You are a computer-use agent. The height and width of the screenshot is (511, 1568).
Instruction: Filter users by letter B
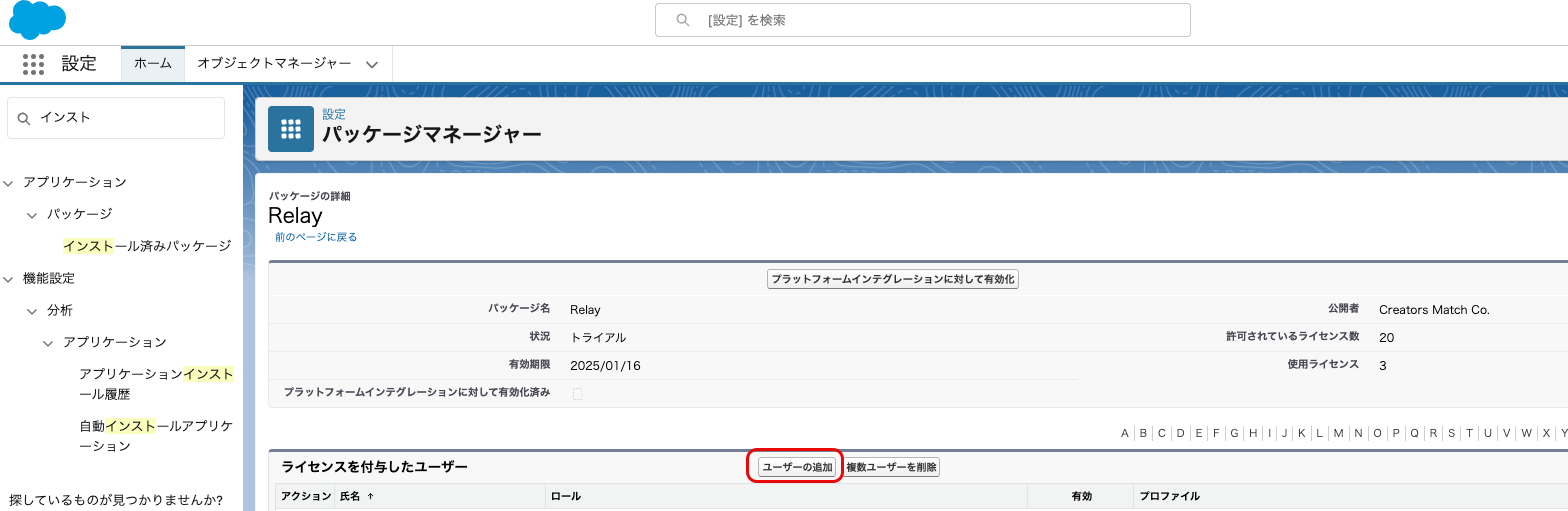click(x=1143, y=433)
